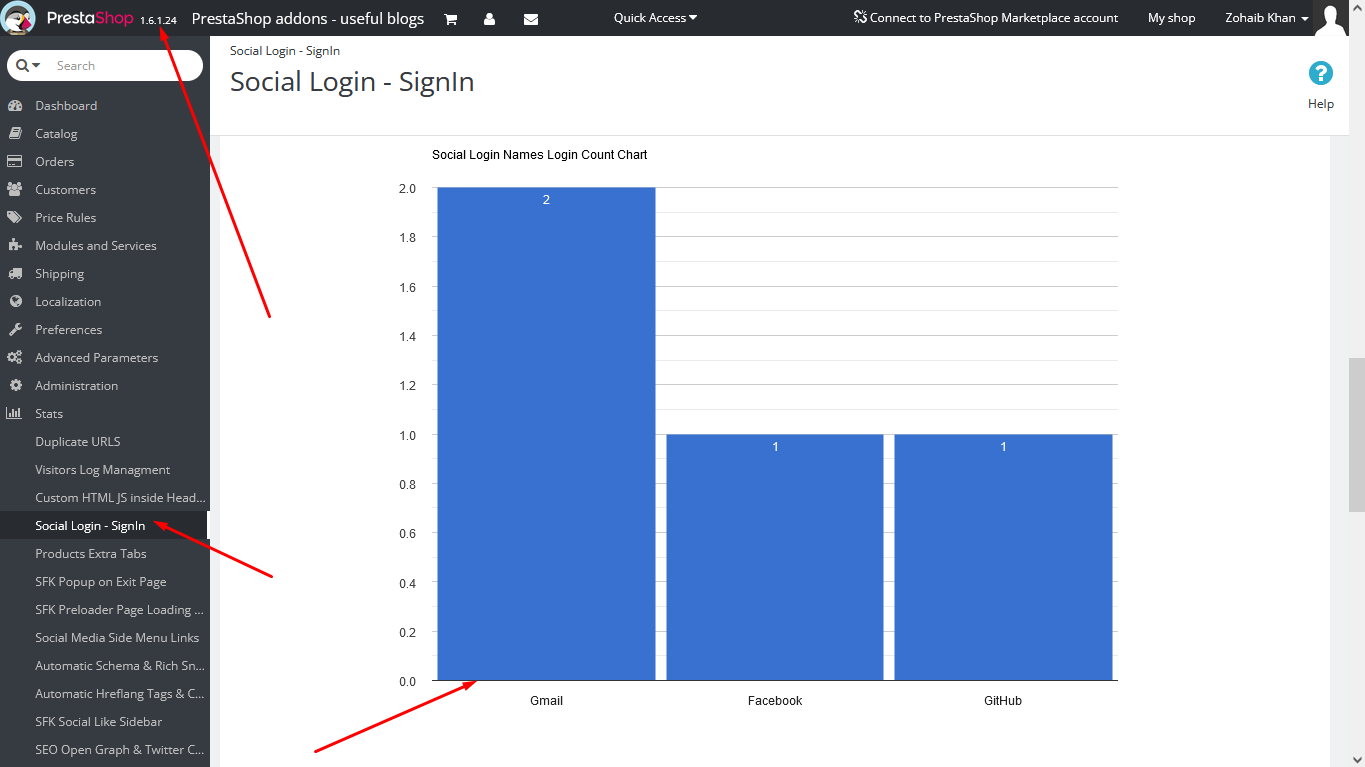Expand the Quick Access dropdown
Viewport: 1365px width, 767px height.
(656, 18)
